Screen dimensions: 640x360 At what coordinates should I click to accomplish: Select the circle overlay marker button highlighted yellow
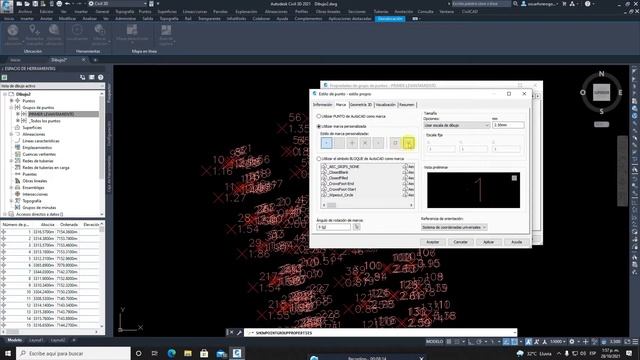coord(409,143)
